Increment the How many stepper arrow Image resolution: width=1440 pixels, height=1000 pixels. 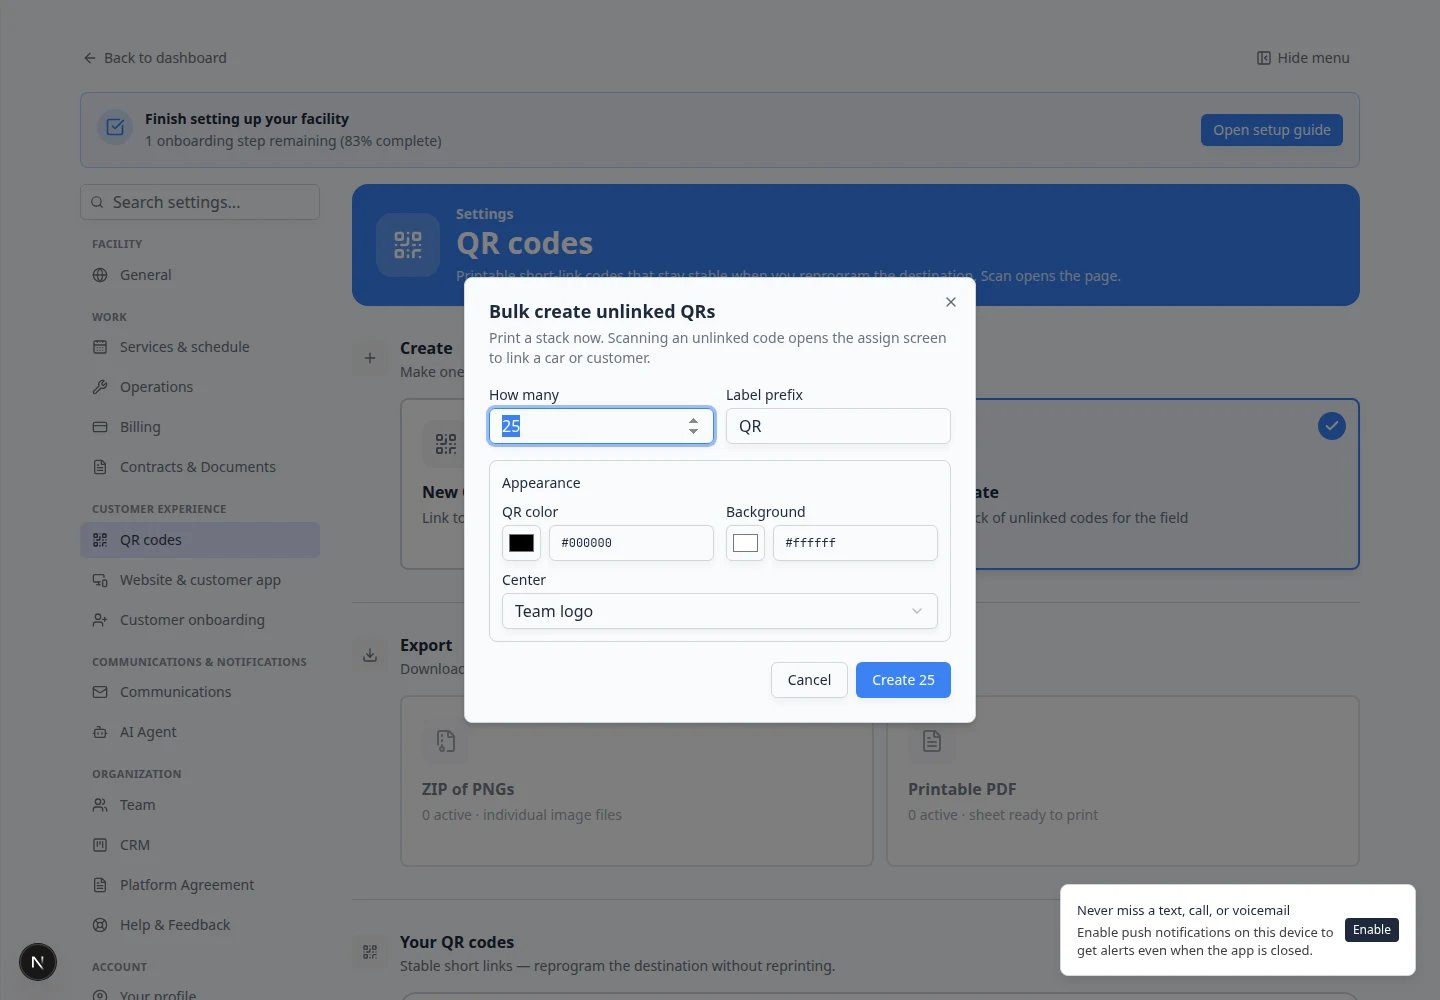tap(693, 420)
